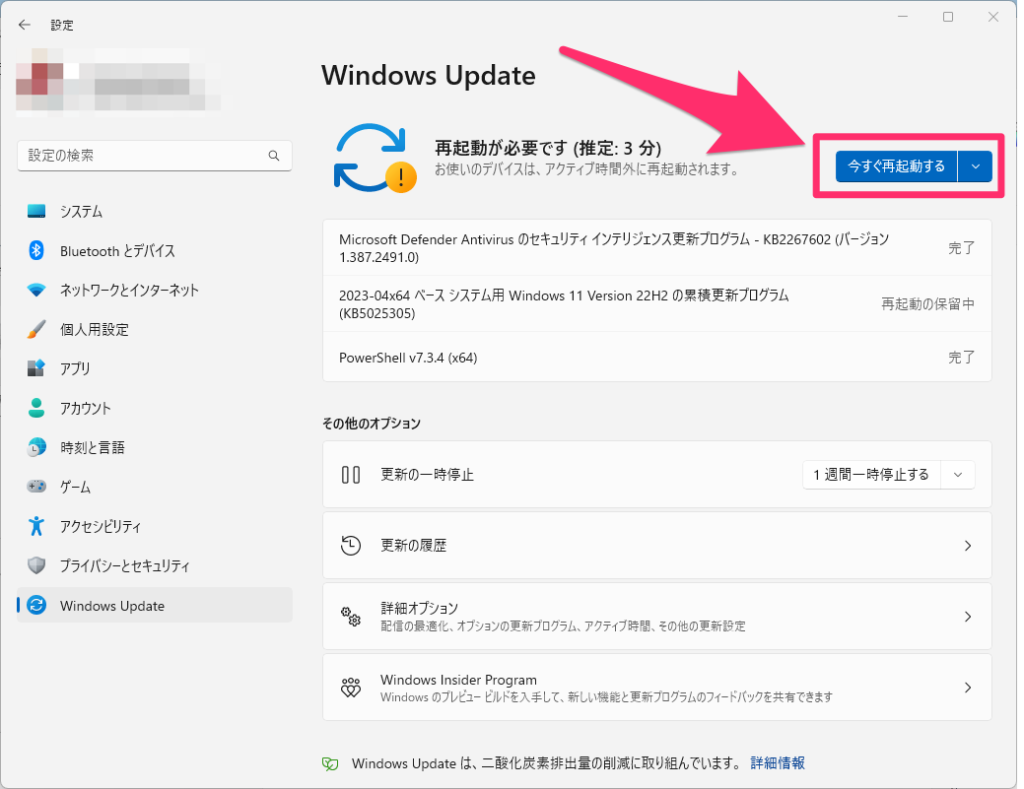Click the プライバシーとセキュリティ shield icon
This screenshot has width=1024, height=789.
(37, 565)
